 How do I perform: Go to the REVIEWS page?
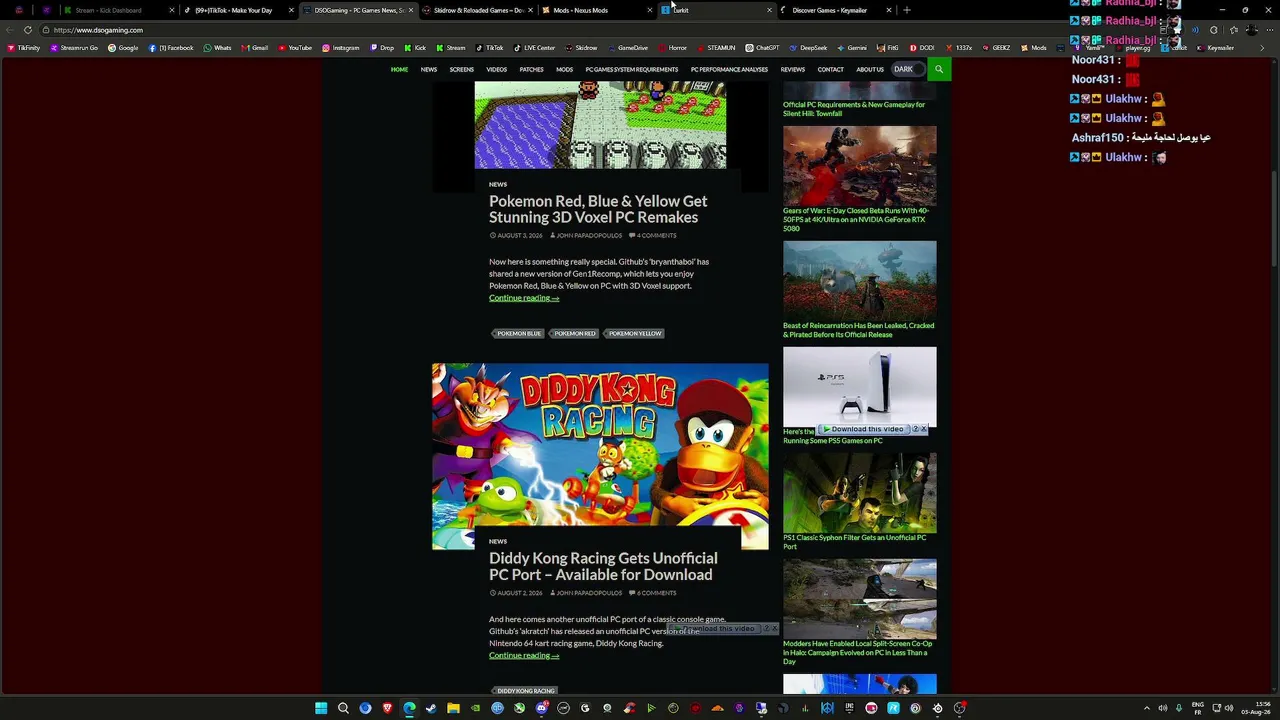(793, 69)
